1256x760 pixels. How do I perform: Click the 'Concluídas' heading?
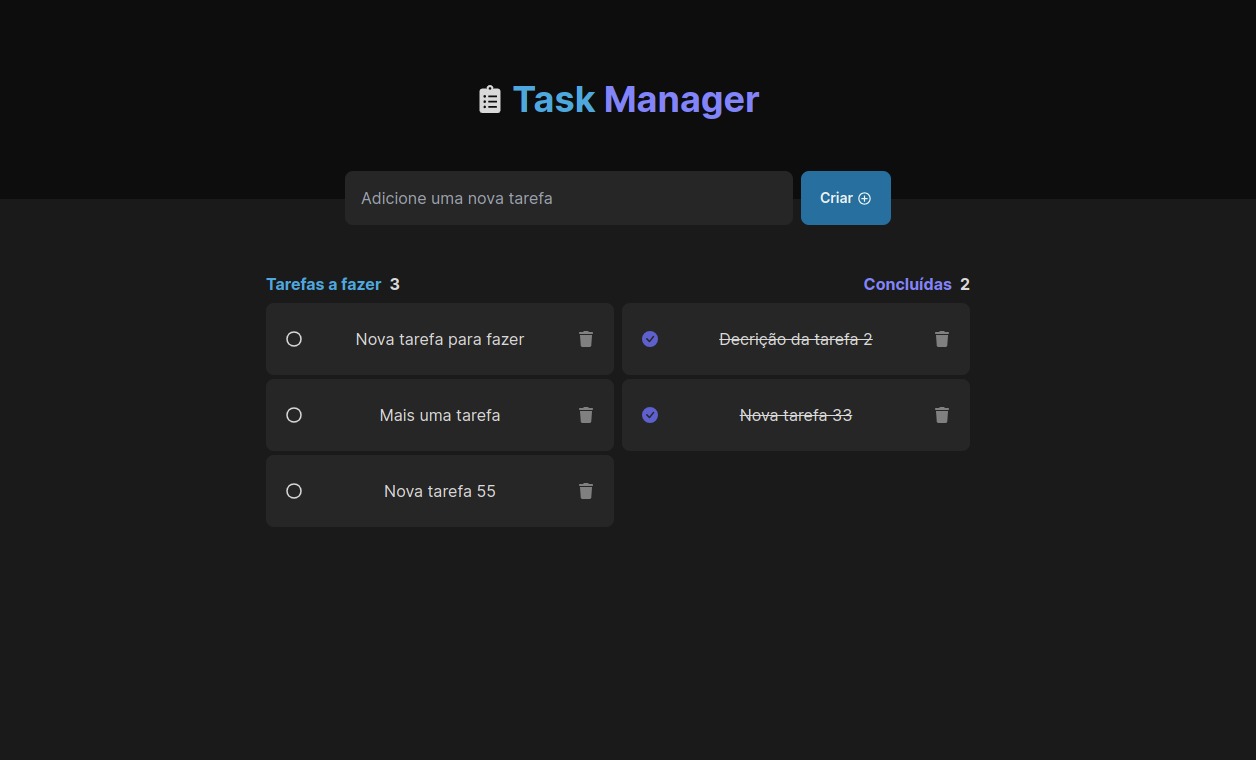click(908, 284)
